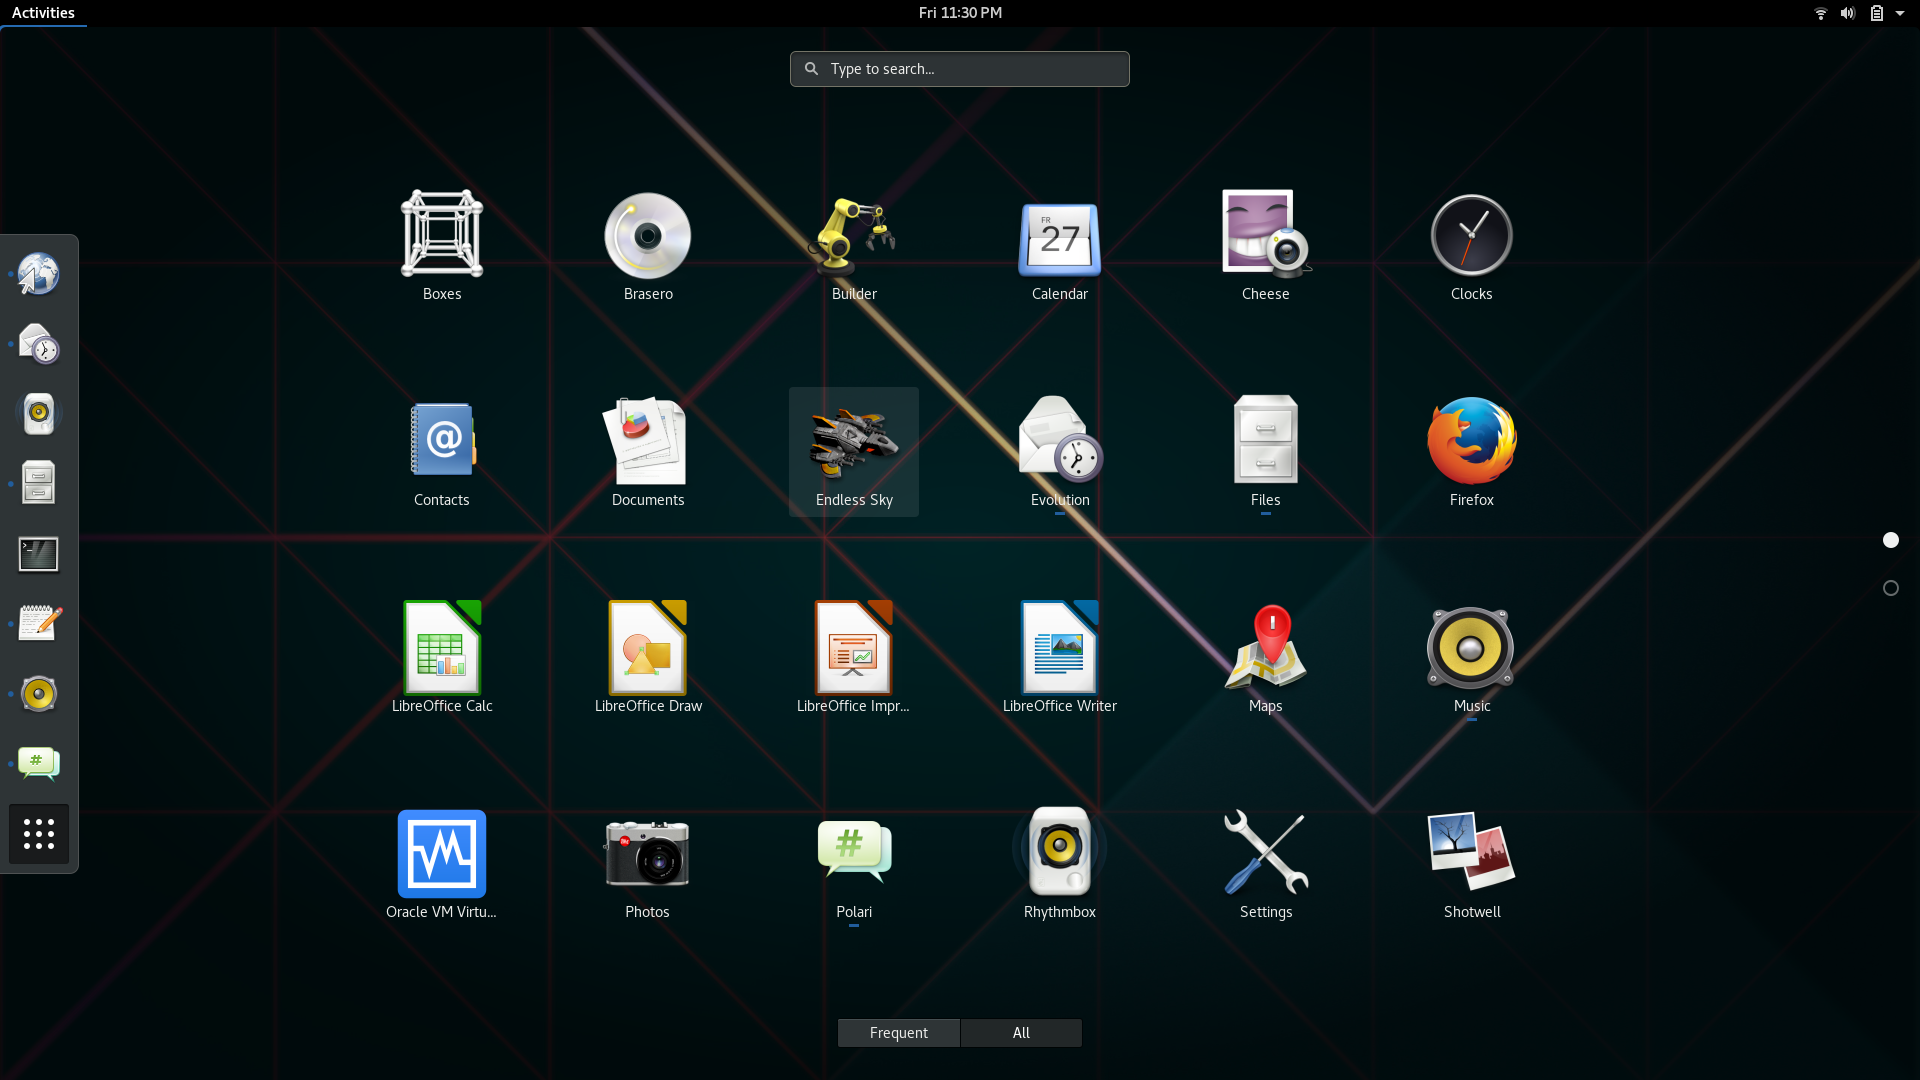Open Files from the app grid
This screenshot has width=1920, height=1080.
[1266, 452]
